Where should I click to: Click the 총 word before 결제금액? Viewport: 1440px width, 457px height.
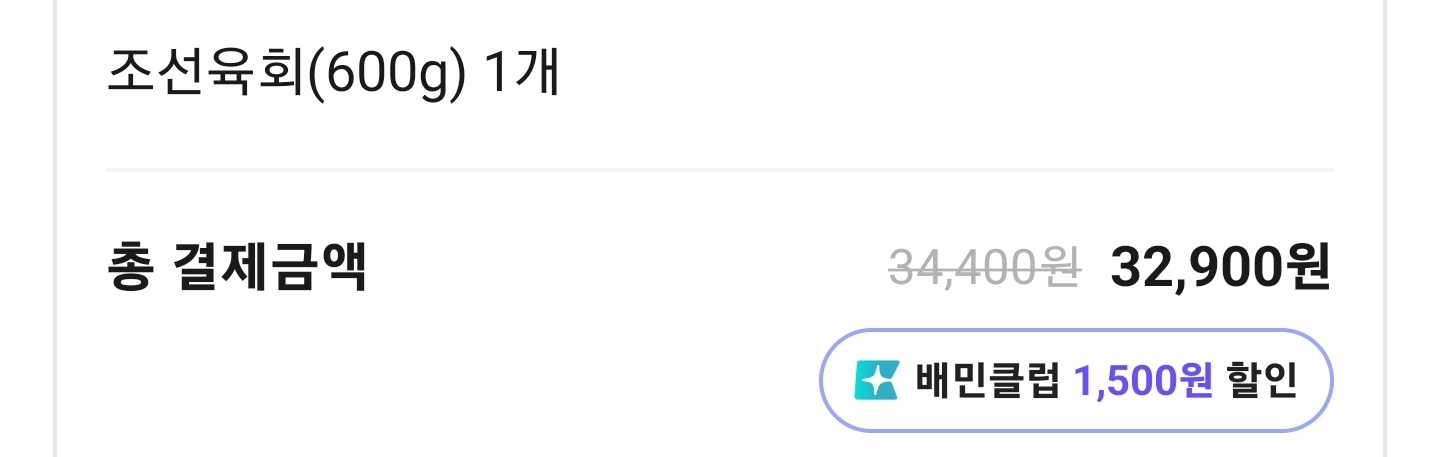coord(128,267)
